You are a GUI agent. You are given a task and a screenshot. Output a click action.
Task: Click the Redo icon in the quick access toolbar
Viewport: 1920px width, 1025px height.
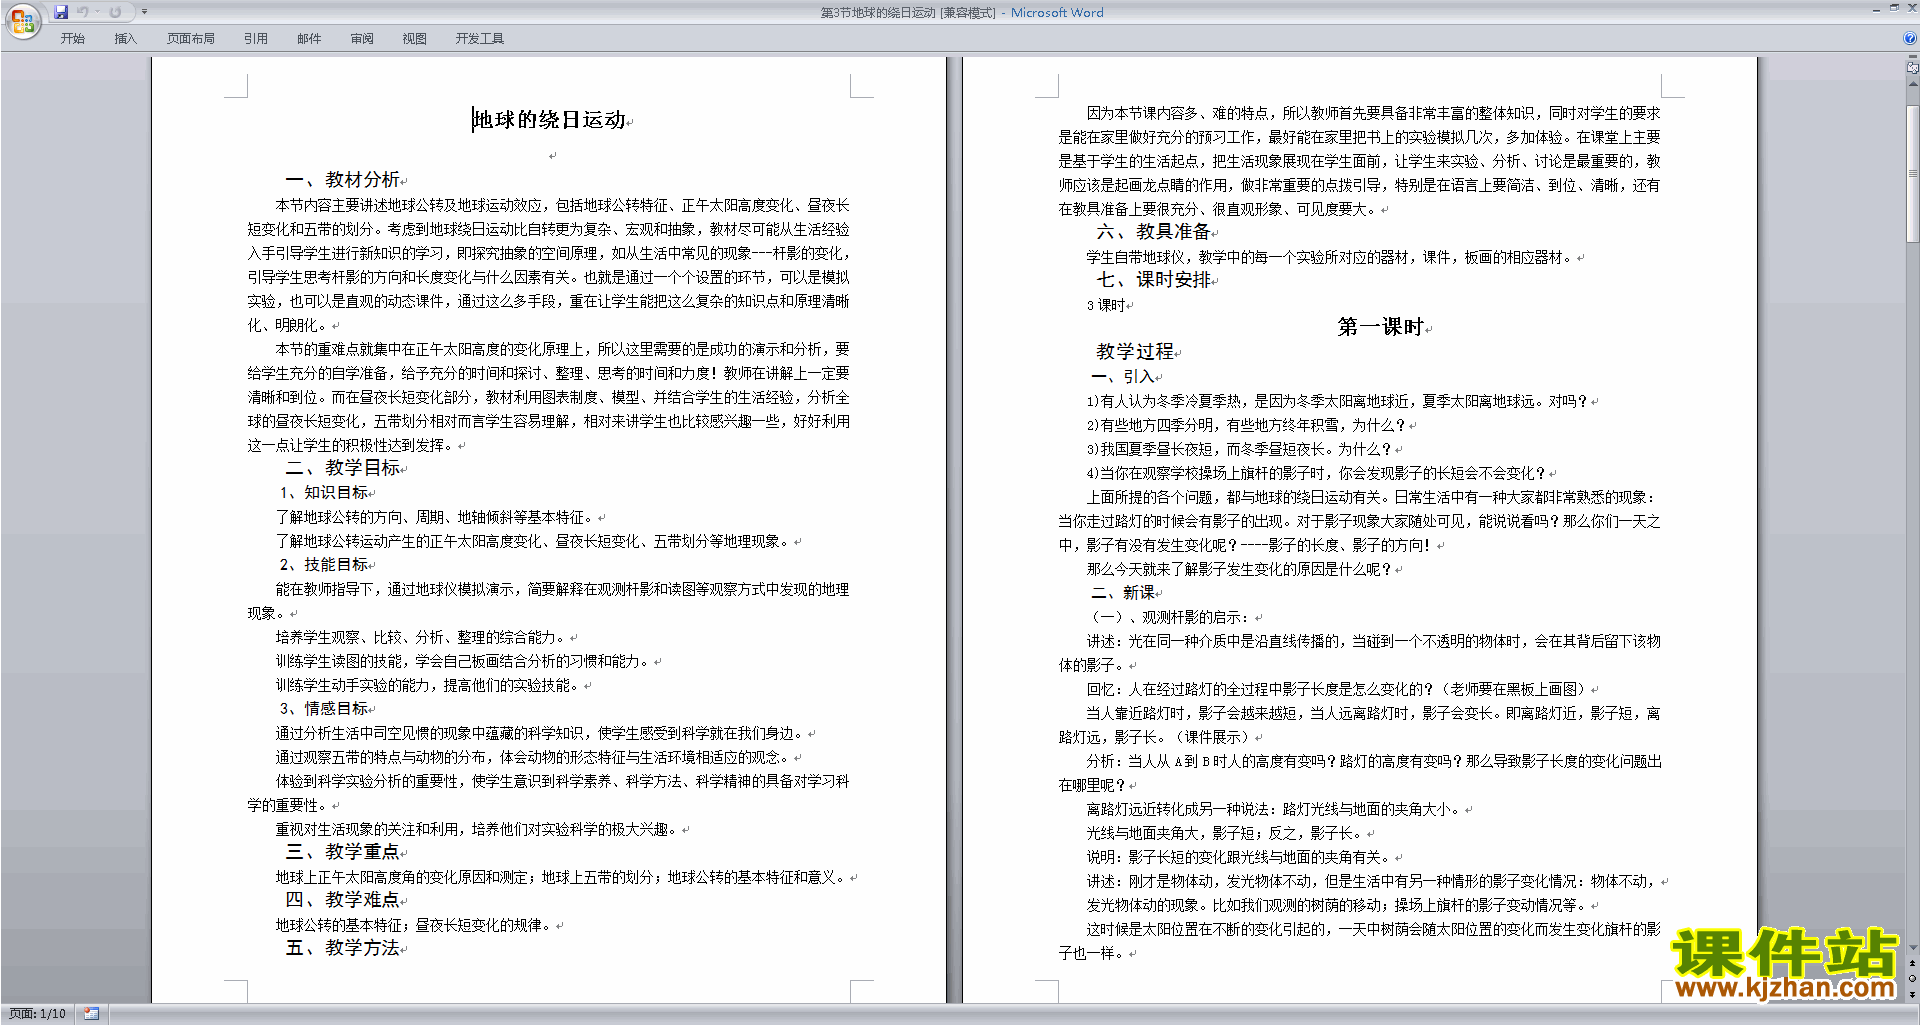[115, 12]
